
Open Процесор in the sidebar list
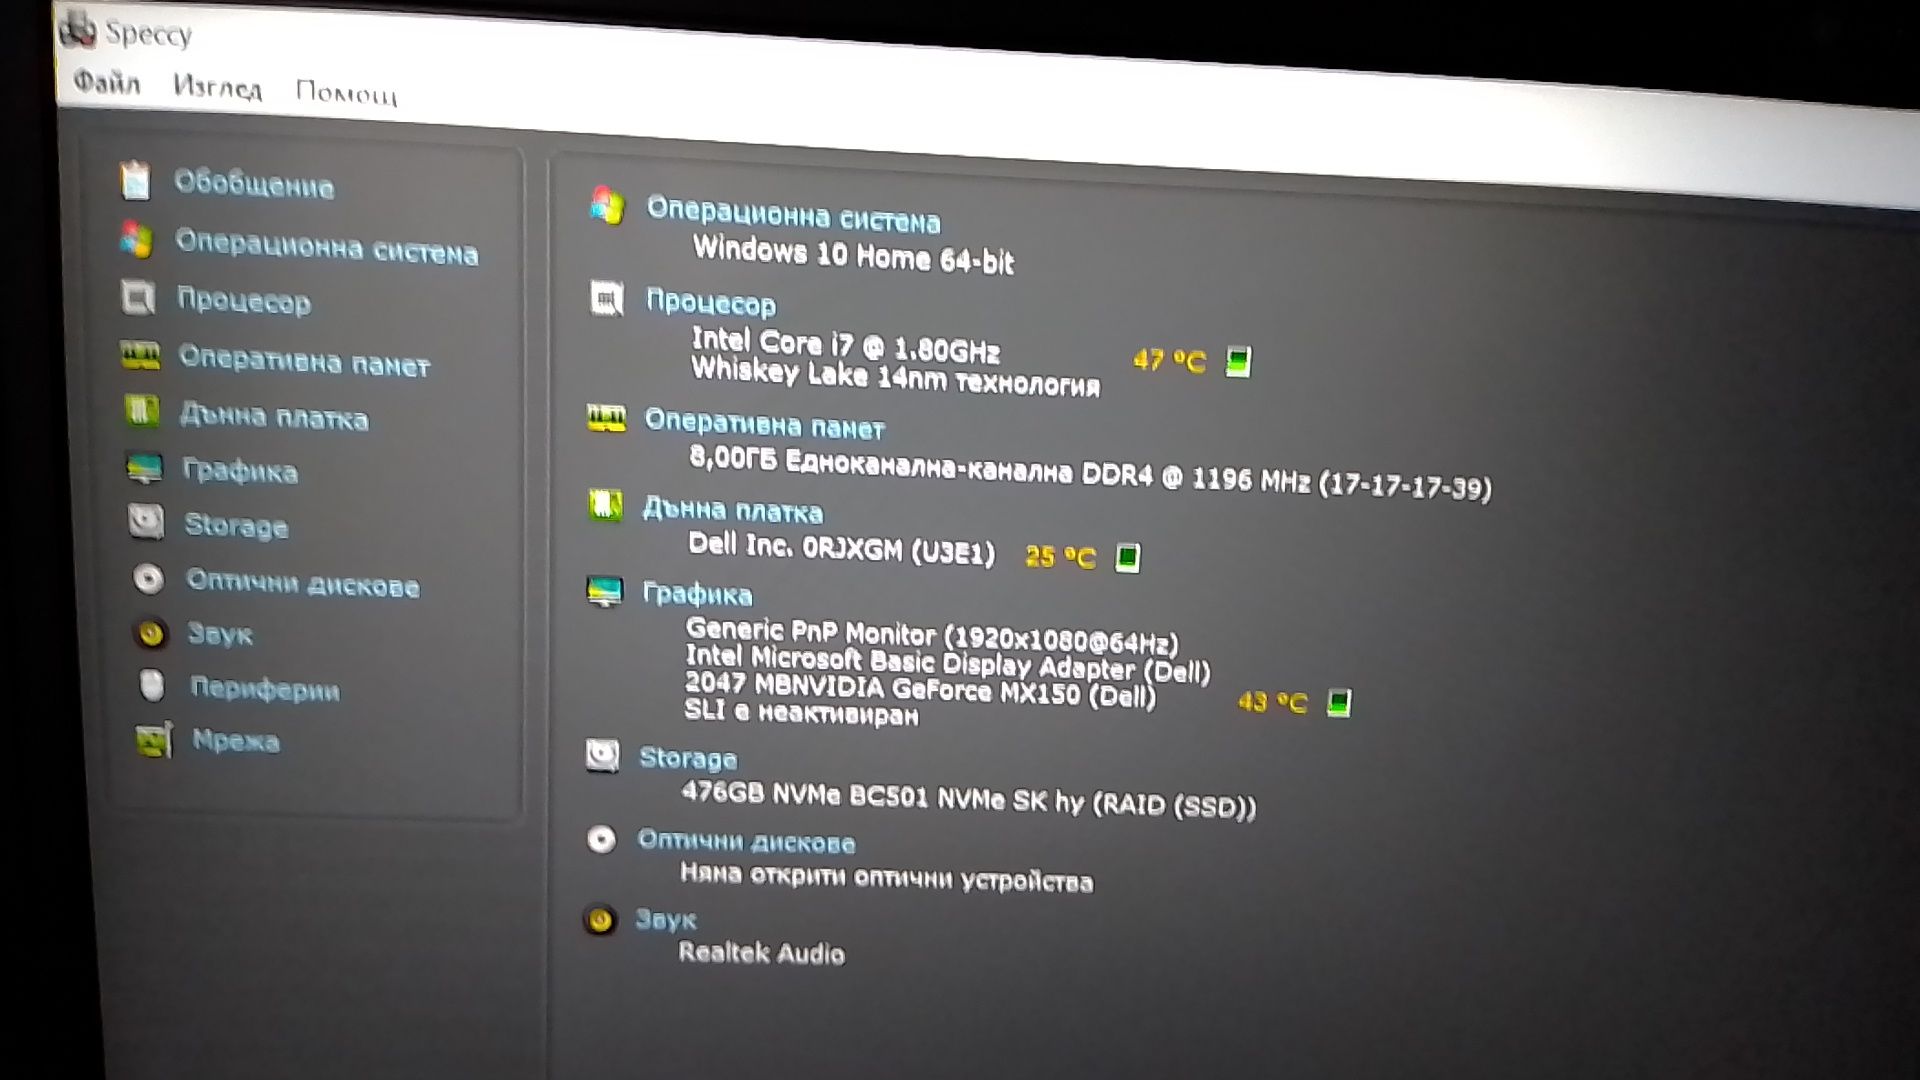coord(243,301)
